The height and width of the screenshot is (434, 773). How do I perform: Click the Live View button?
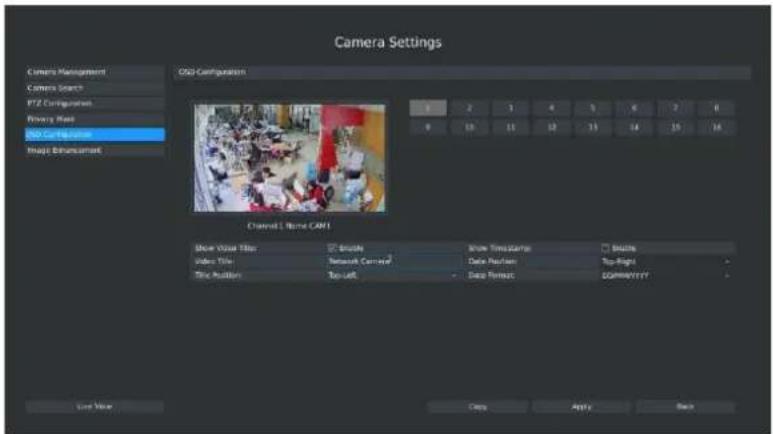point(95,407)
